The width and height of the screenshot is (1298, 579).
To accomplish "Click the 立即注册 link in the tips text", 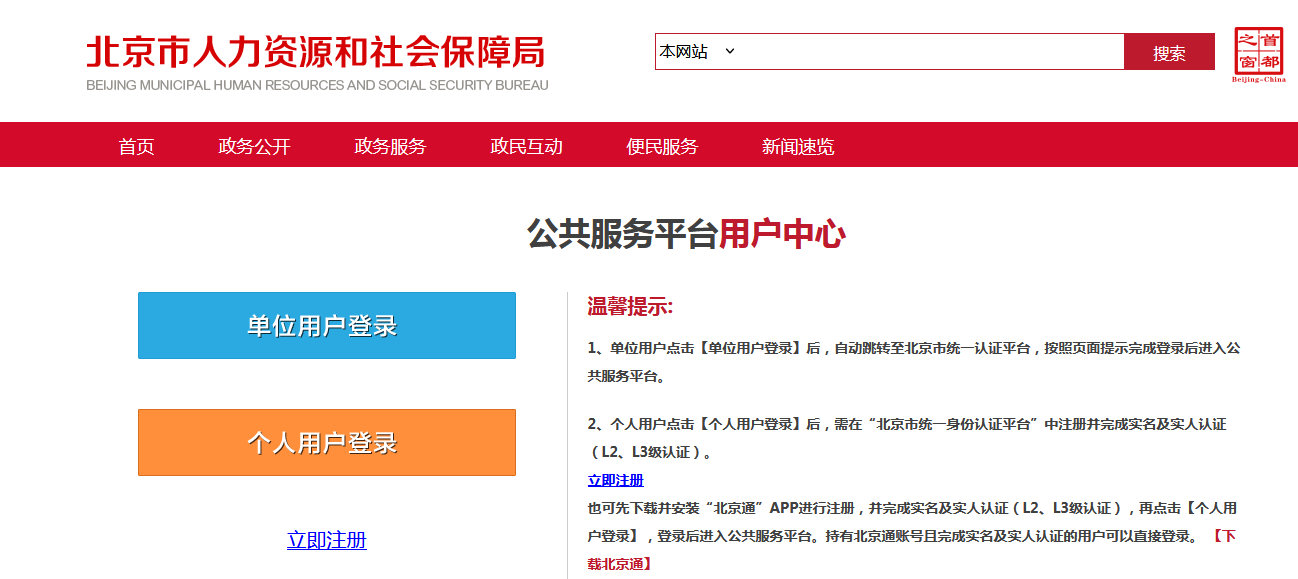I will tap(614, 481).
